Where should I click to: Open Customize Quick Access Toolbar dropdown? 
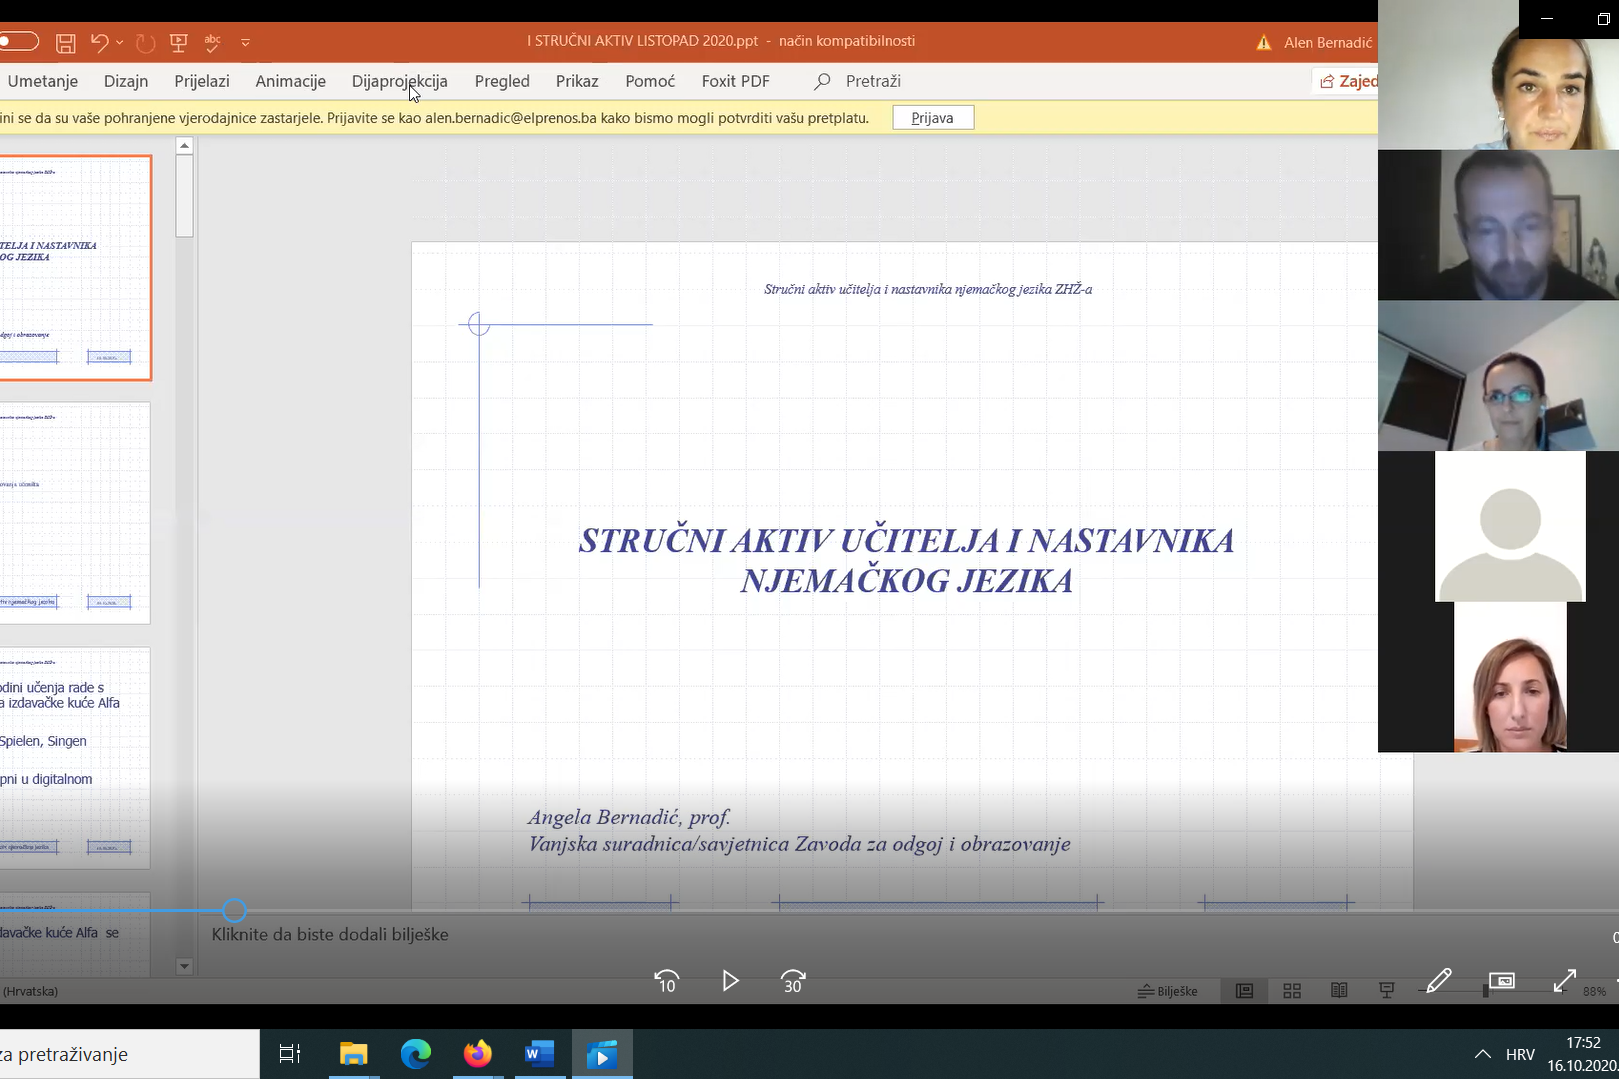point(245,42)
